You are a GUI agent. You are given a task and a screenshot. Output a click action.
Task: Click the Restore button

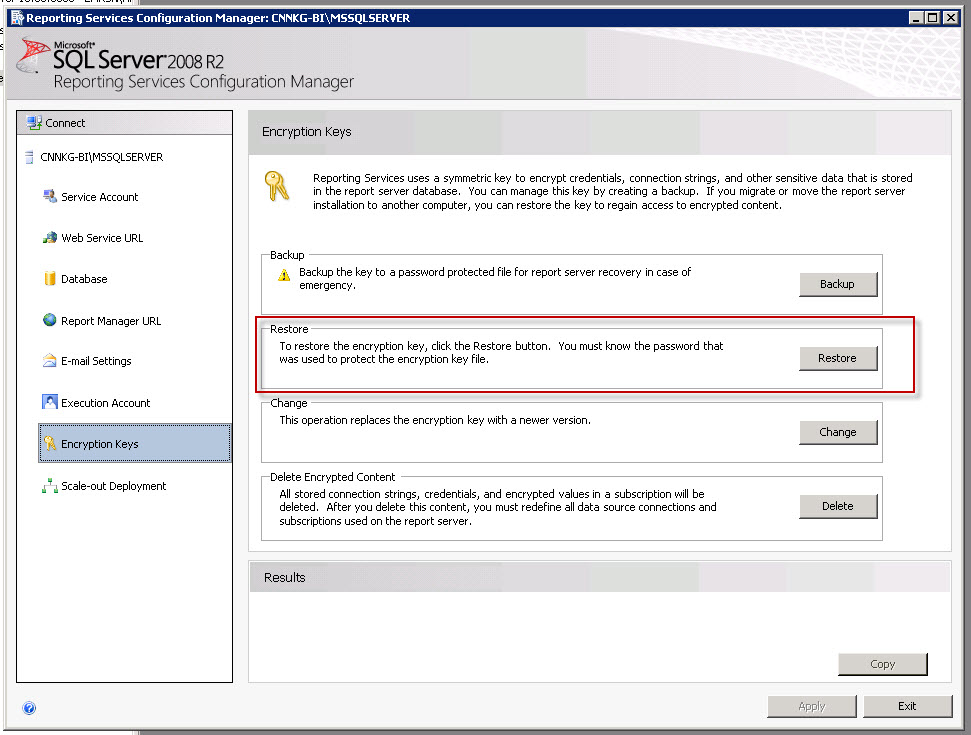838,358
